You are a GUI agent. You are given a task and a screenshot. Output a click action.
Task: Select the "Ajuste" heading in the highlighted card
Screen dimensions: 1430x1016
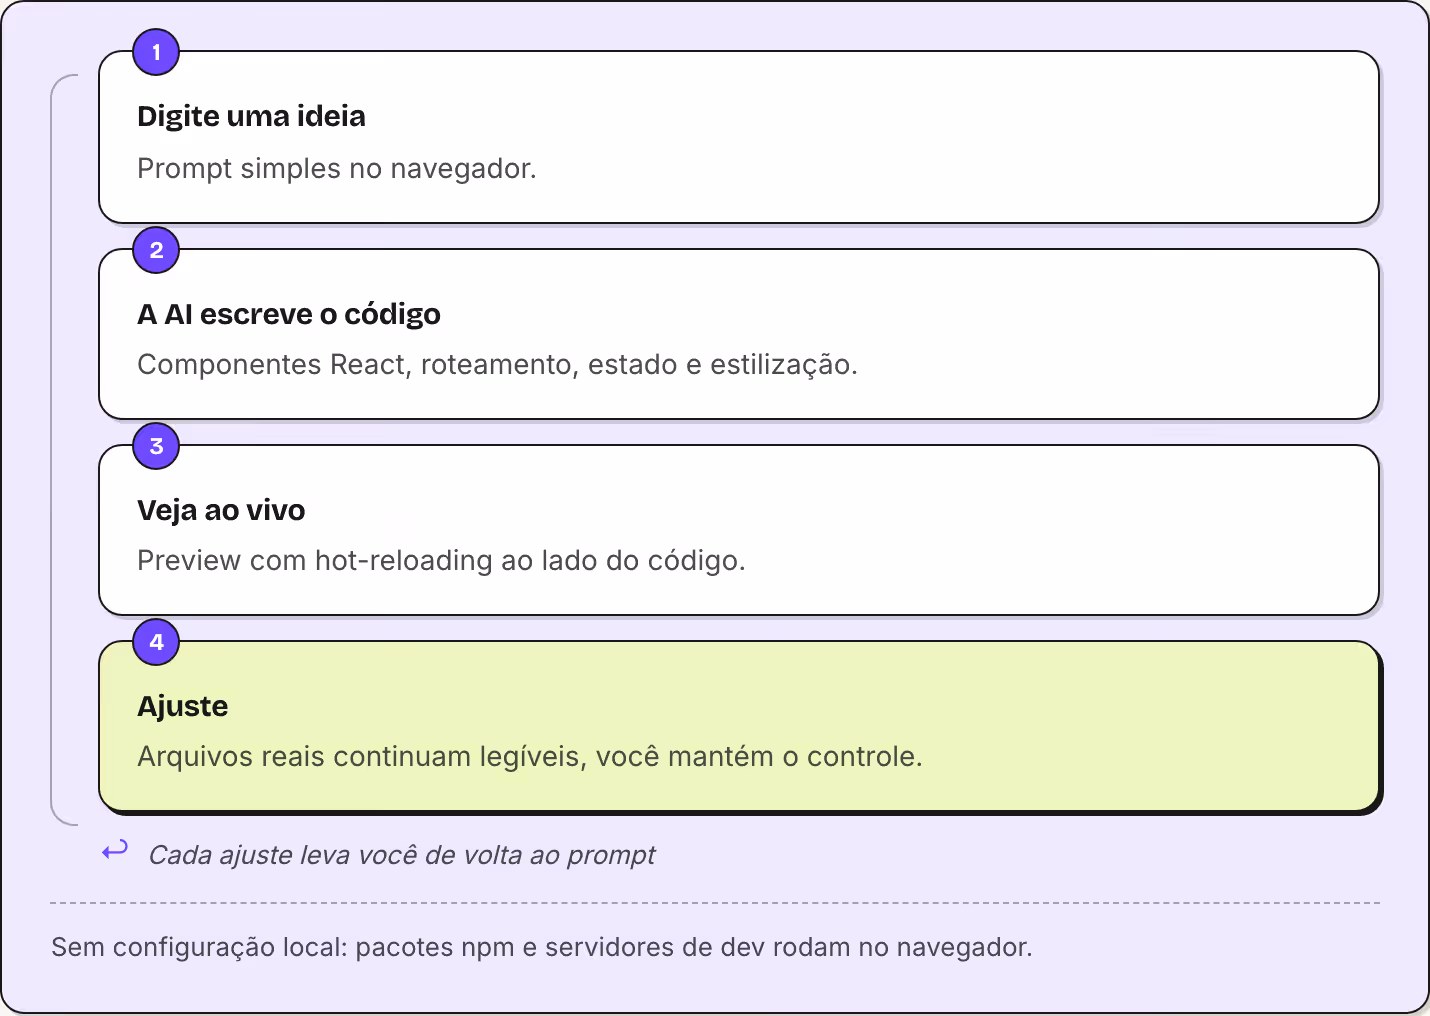click(x=183, y=706)
